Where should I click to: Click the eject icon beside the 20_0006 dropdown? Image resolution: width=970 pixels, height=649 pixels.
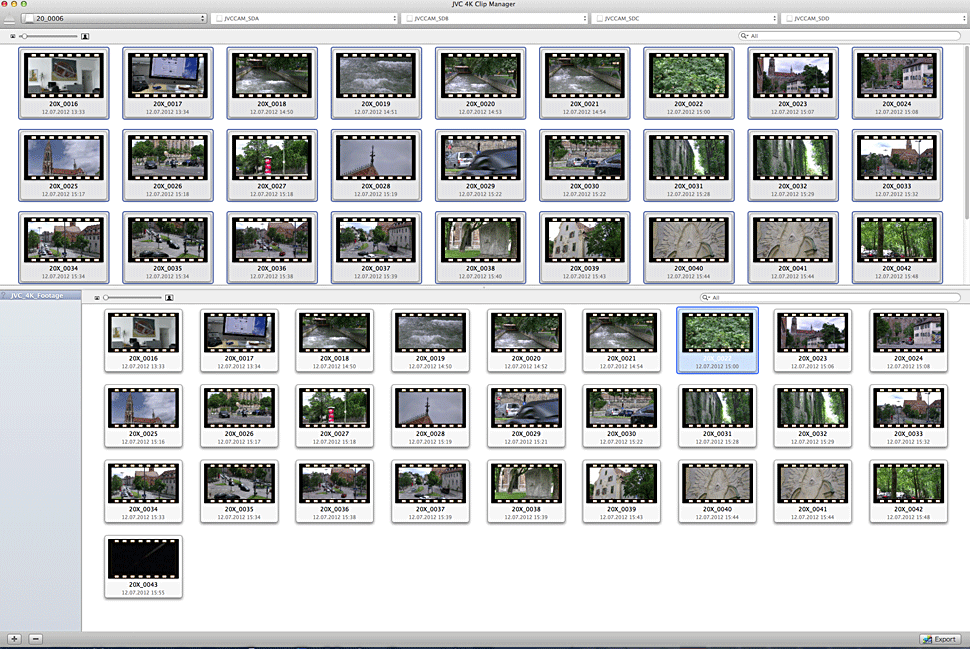11,18
